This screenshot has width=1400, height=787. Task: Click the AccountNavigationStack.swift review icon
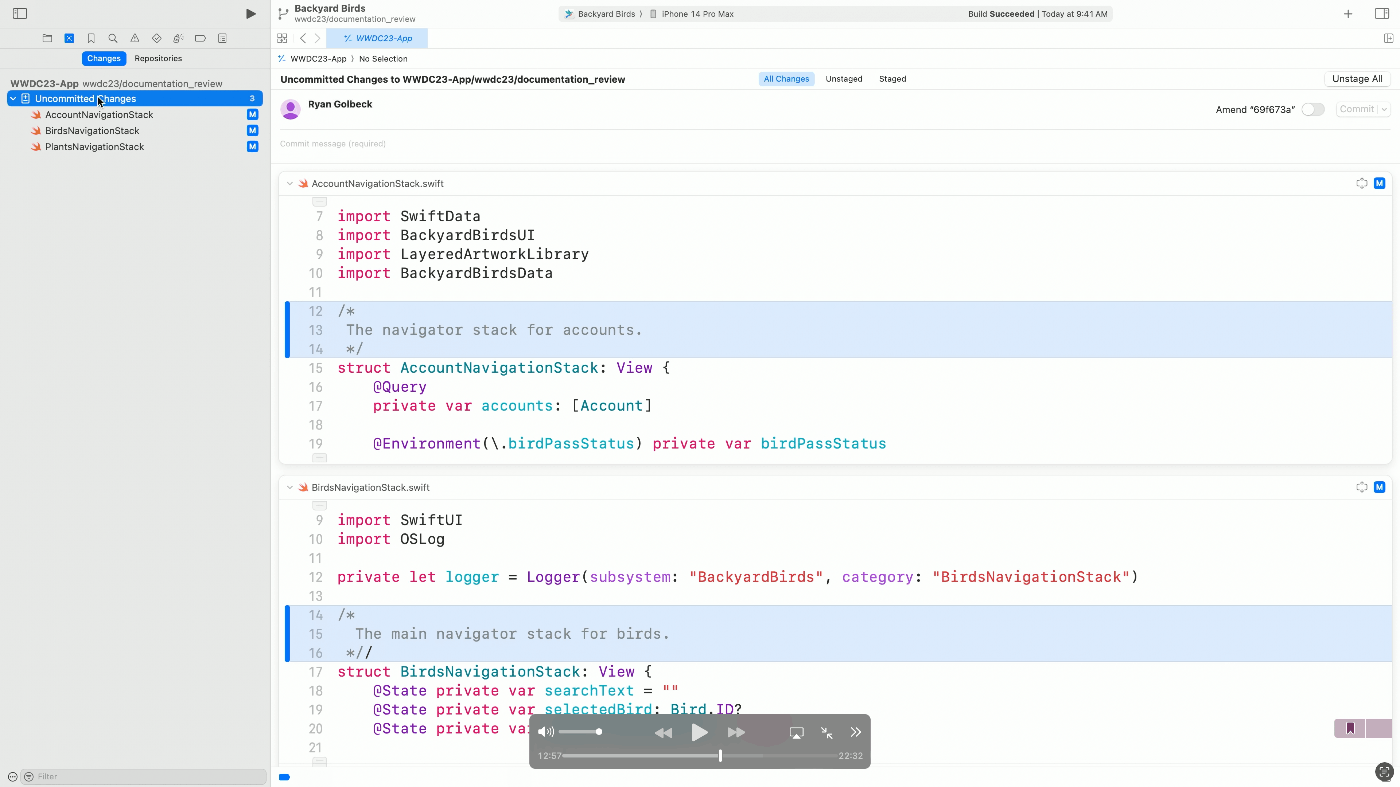tap(1362, 183)
